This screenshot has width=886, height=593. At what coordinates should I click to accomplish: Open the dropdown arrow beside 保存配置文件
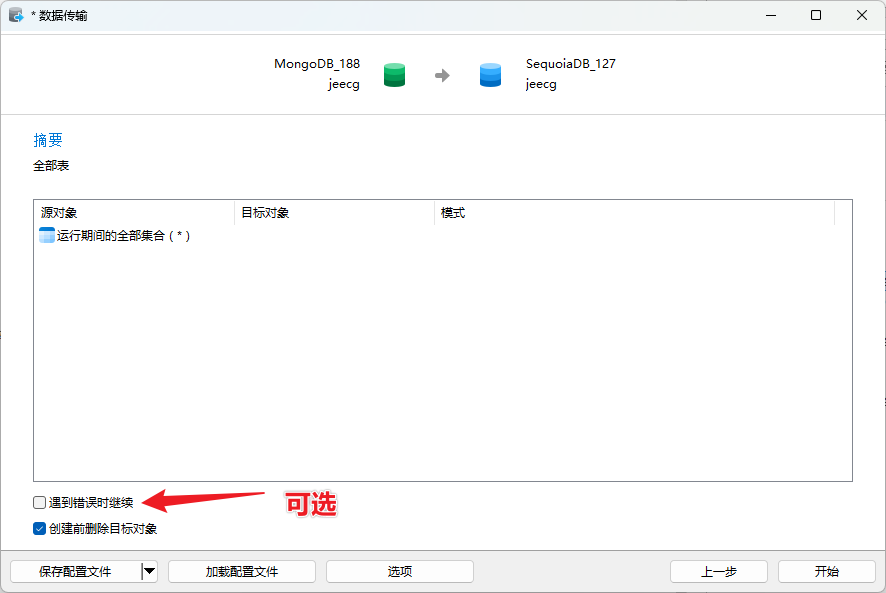click(x=149, y=571)
